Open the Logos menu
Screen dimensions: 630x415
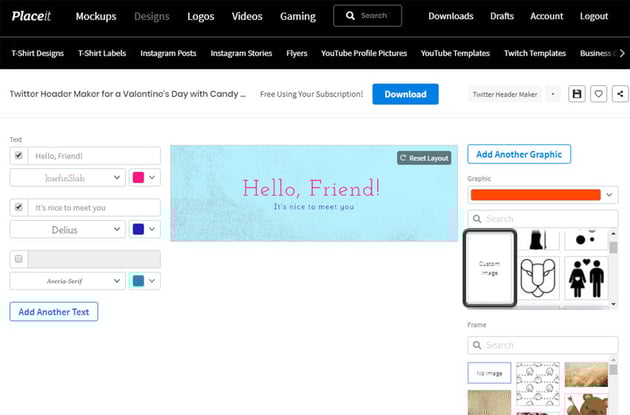pos(200,16)
